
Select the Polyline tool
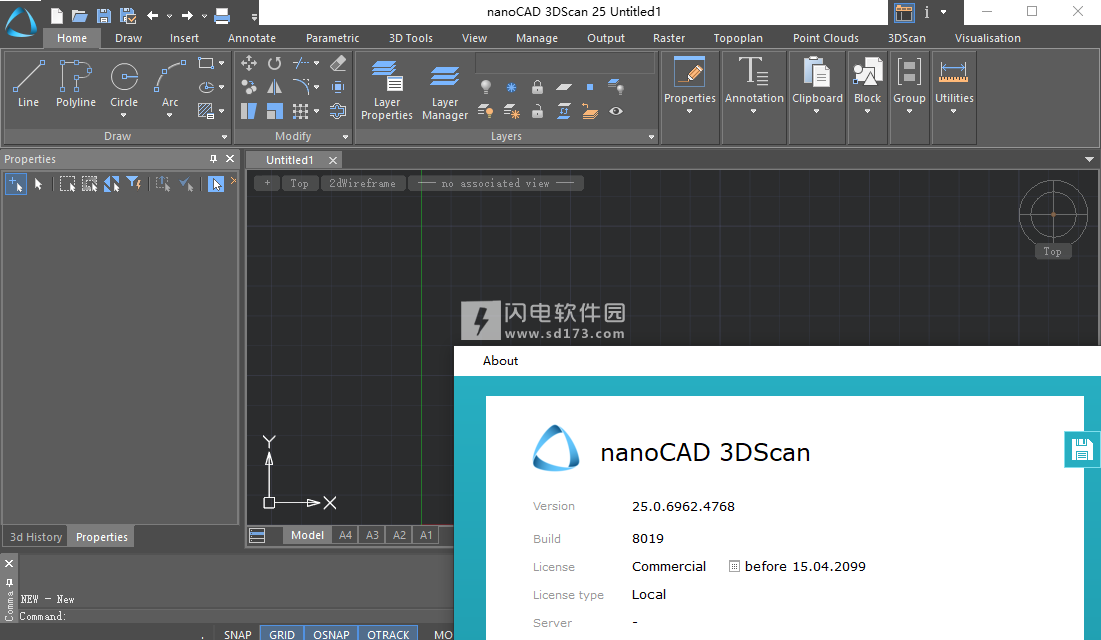point(76,84)
